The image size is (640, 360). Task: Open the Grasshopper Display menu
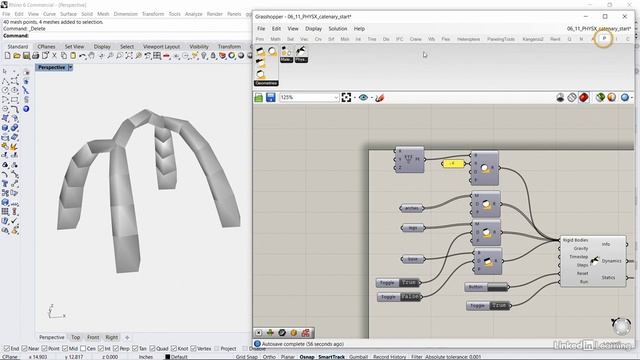coord(313,29)
